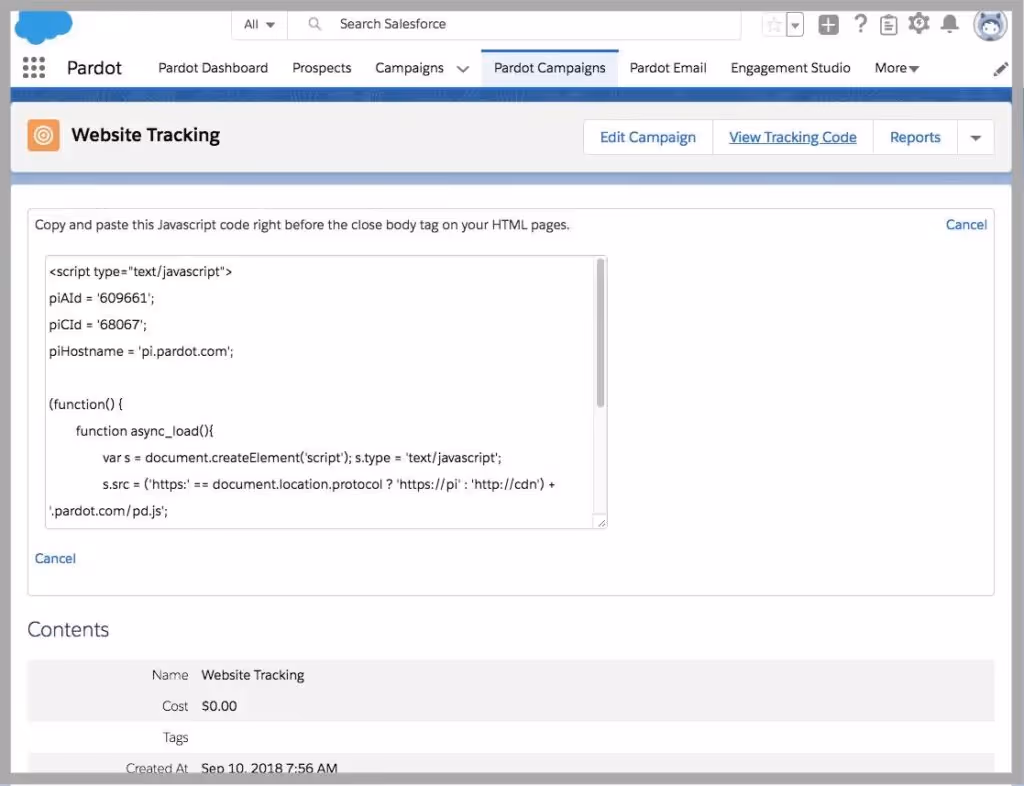Click the search magnifier icon

click(315, 24)
